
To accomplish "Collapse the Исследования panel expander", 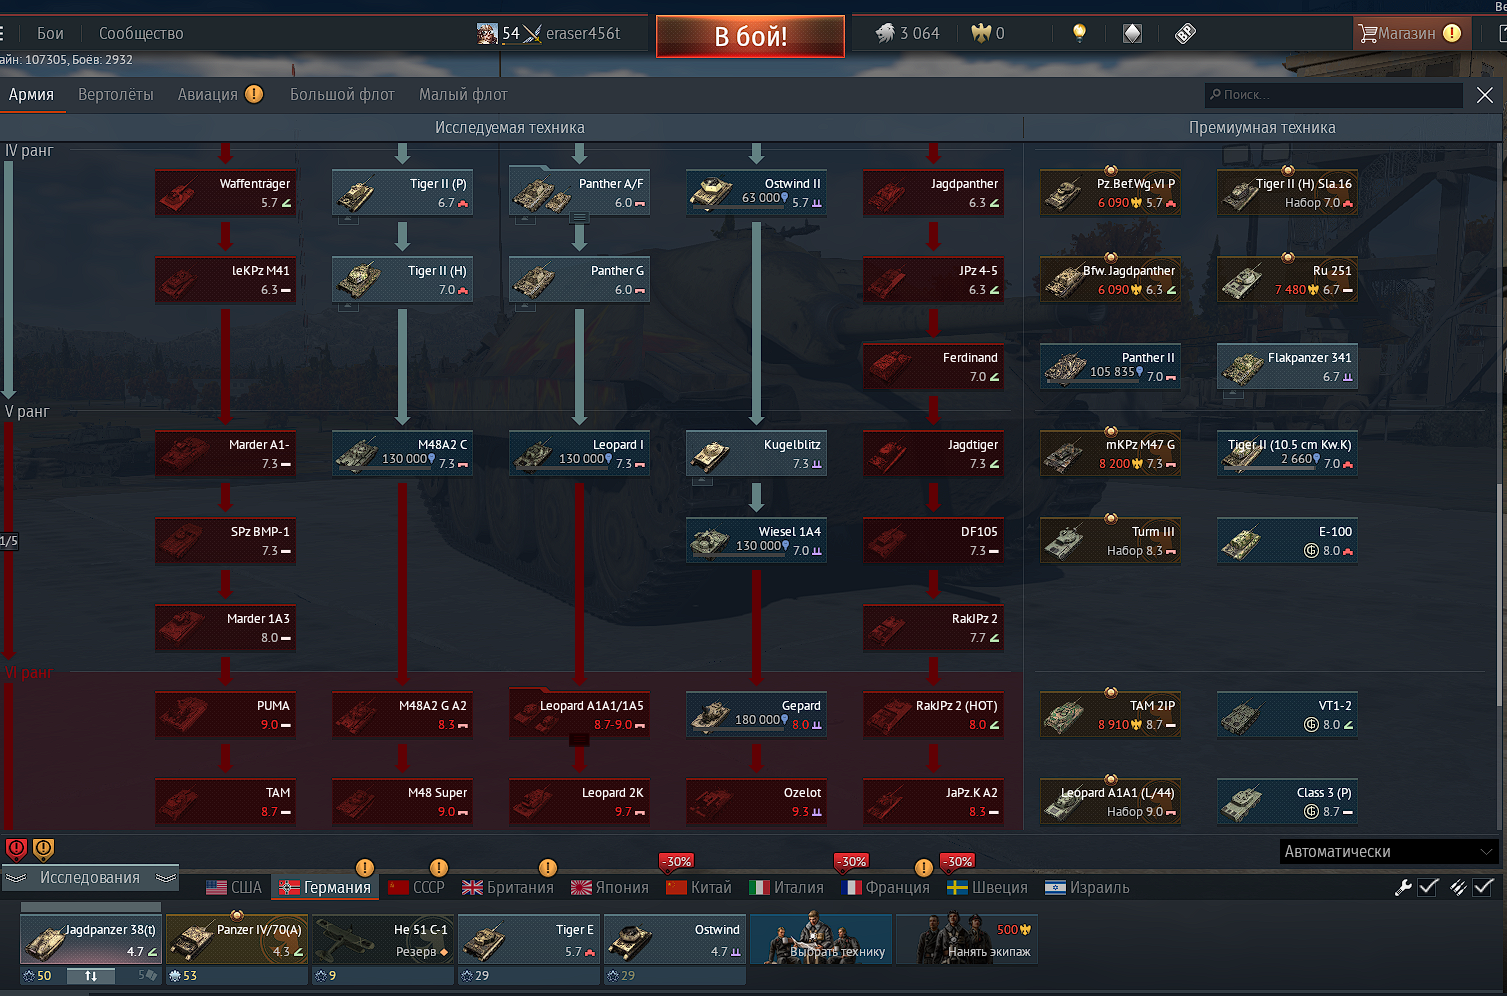I will (90, 877).
